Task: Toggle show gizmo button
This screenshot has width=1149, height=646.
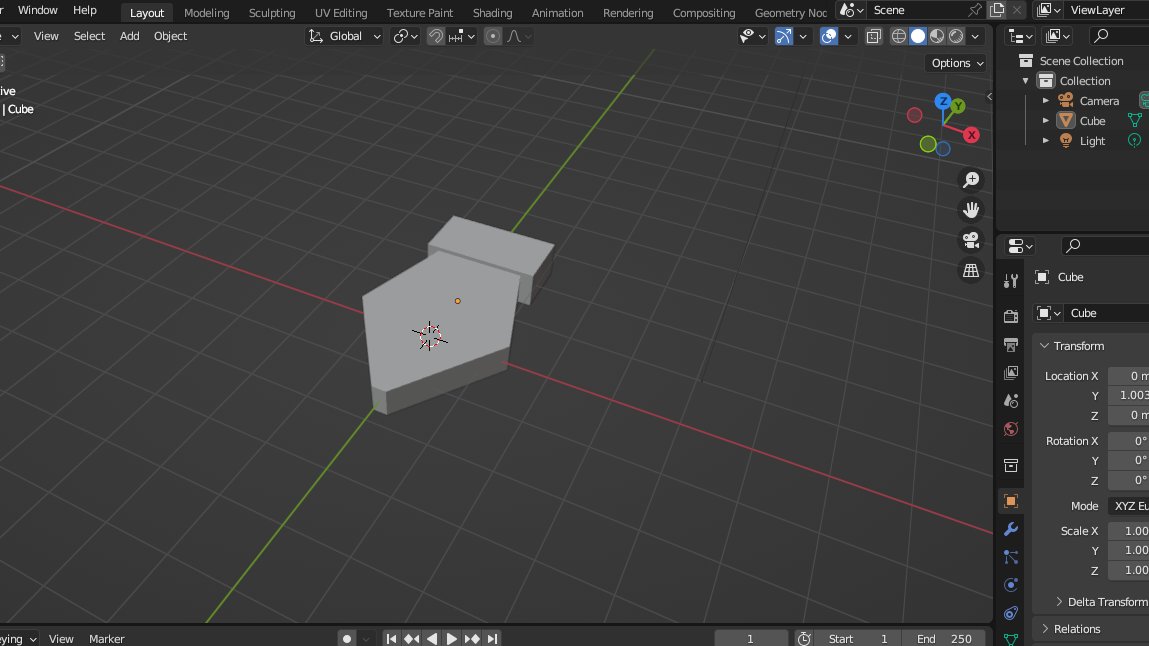Action: [x=784, y=36]
